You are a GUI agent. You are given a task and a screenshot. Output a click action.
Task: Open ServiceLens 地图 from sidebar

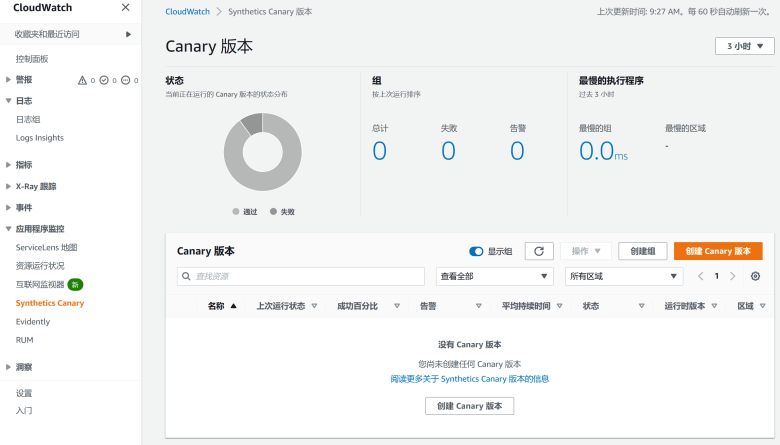click(x=46, y=247)
